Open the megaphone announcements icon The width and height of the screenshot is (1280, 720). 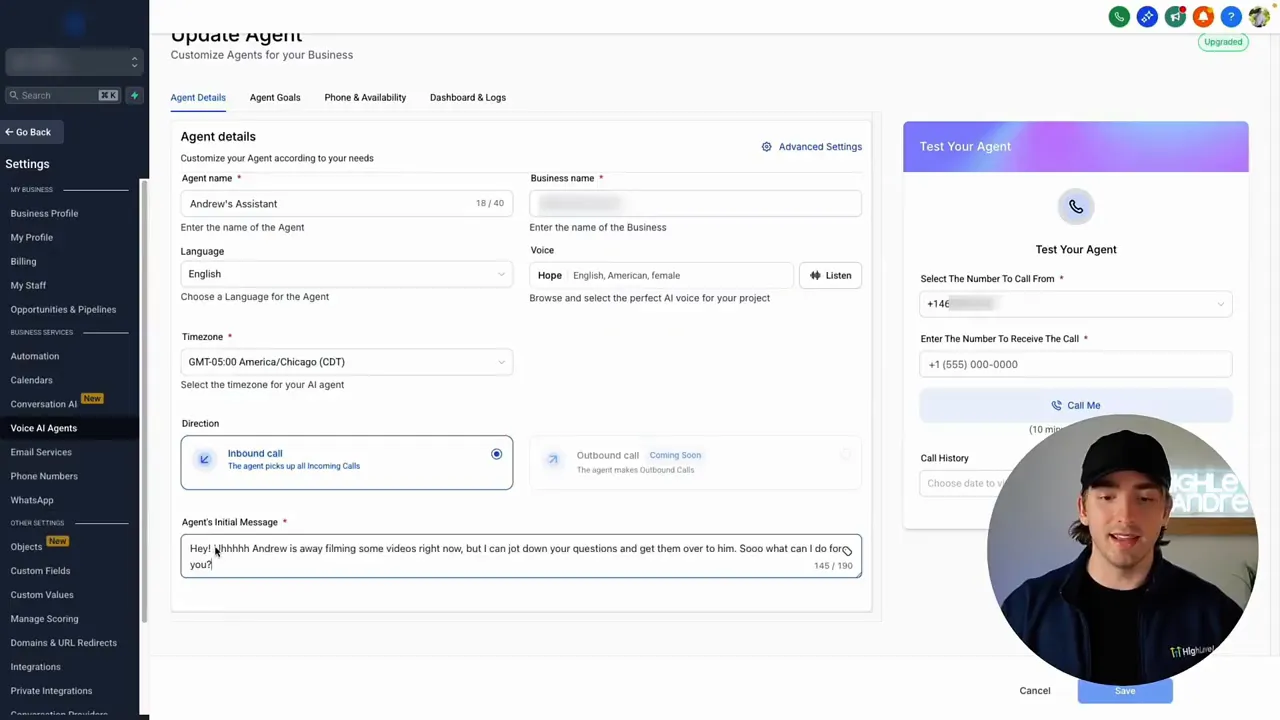1175,17
